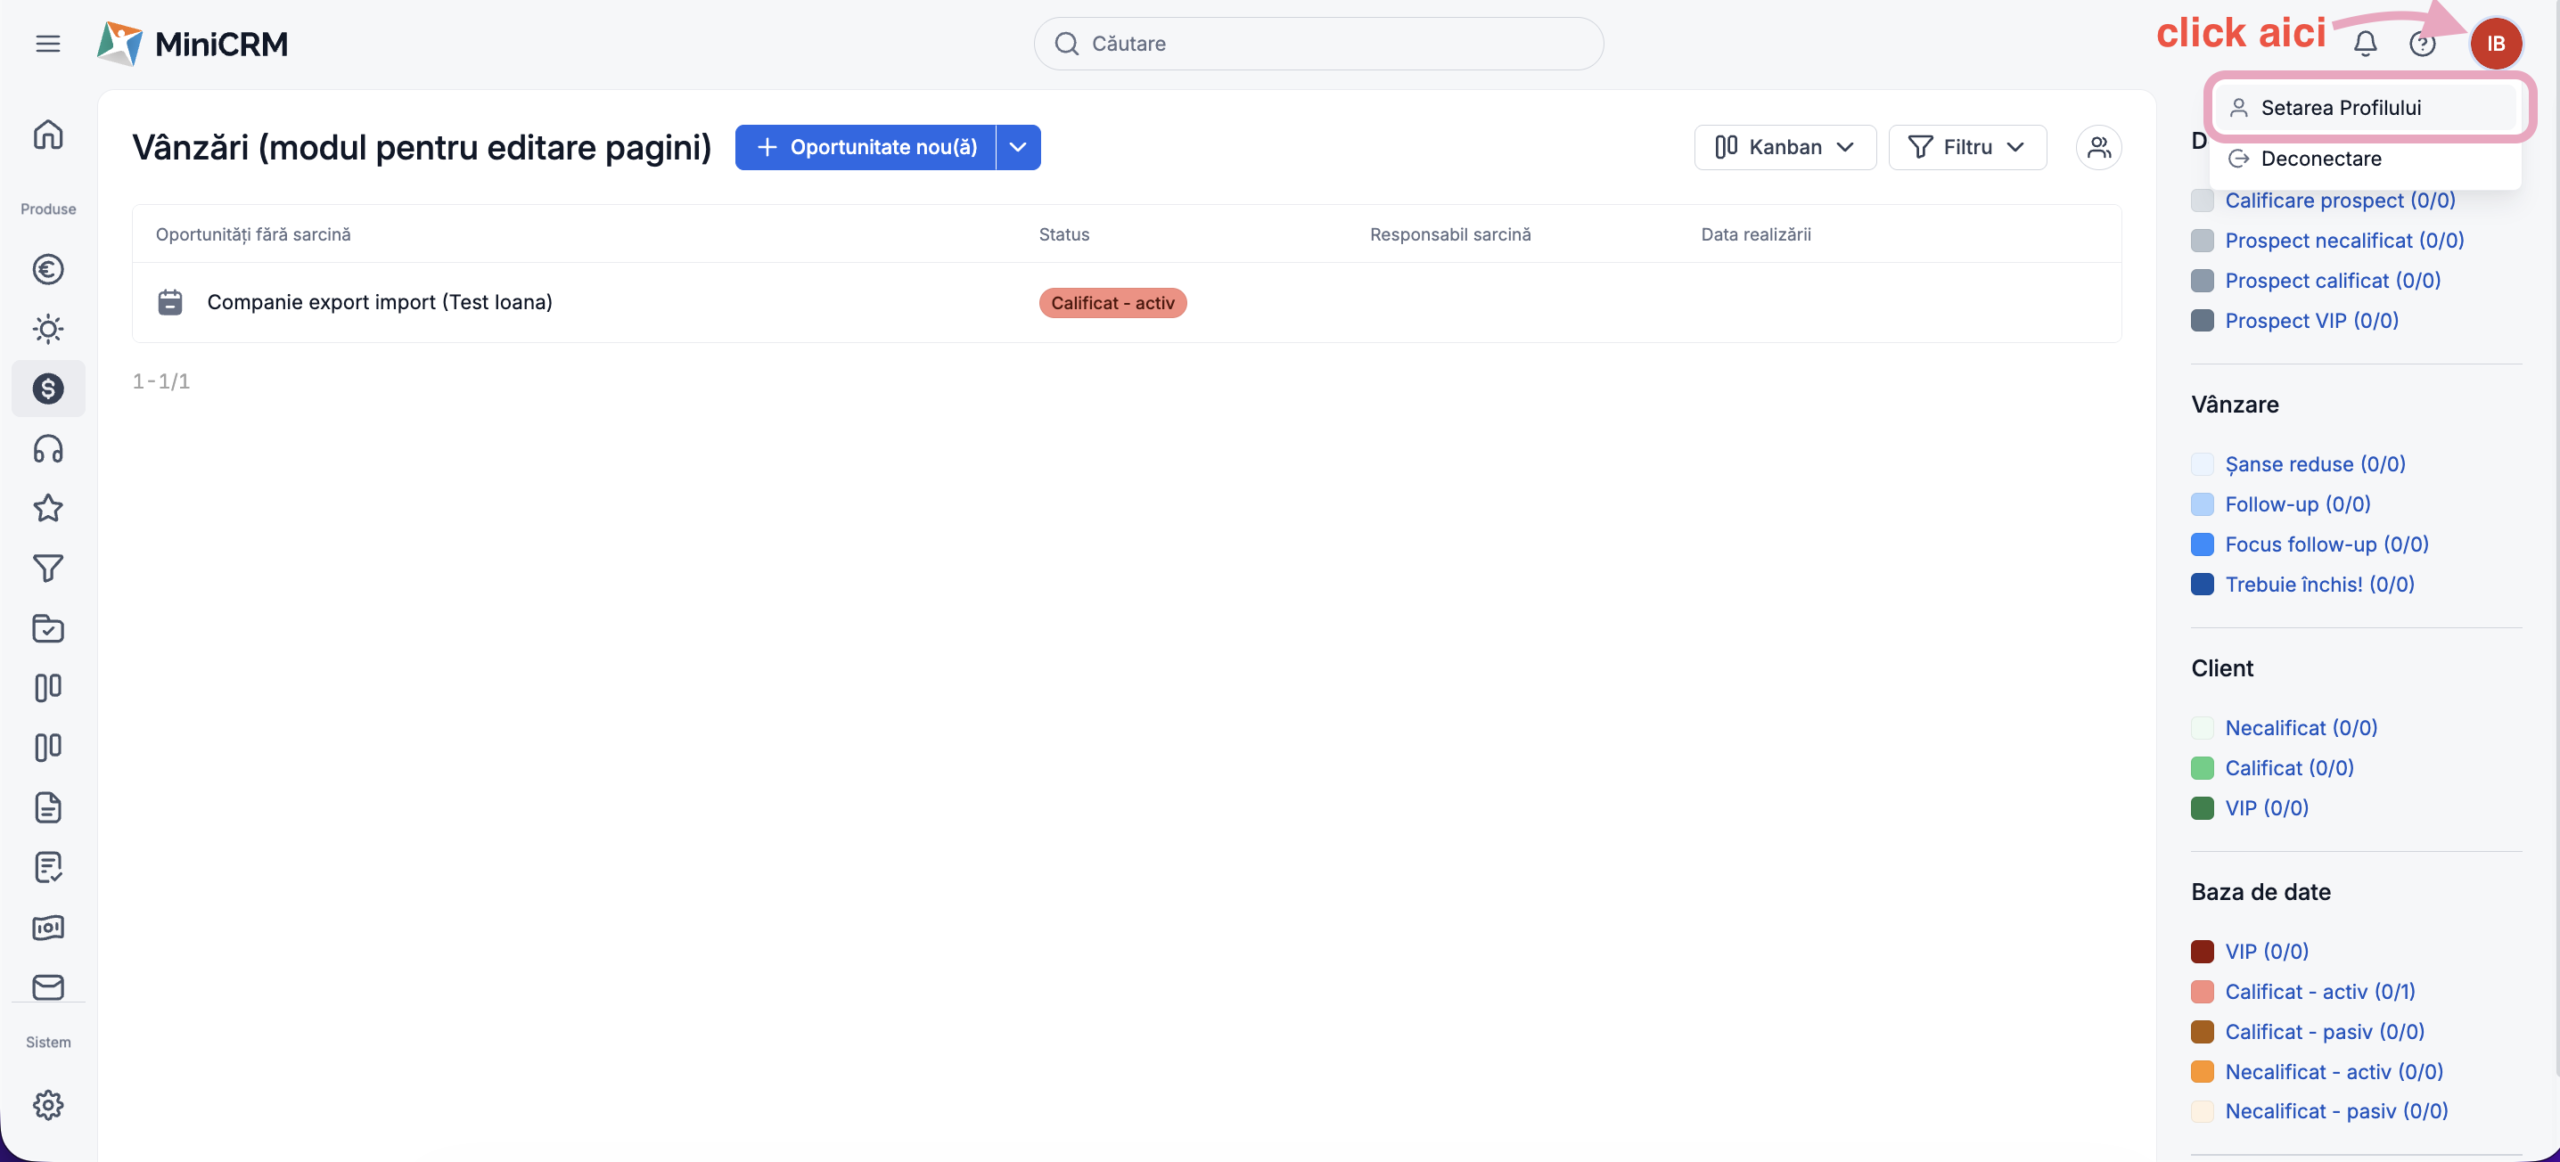
Task: Click the Oportunitate nou(ă) button
Action: point(866,147)
